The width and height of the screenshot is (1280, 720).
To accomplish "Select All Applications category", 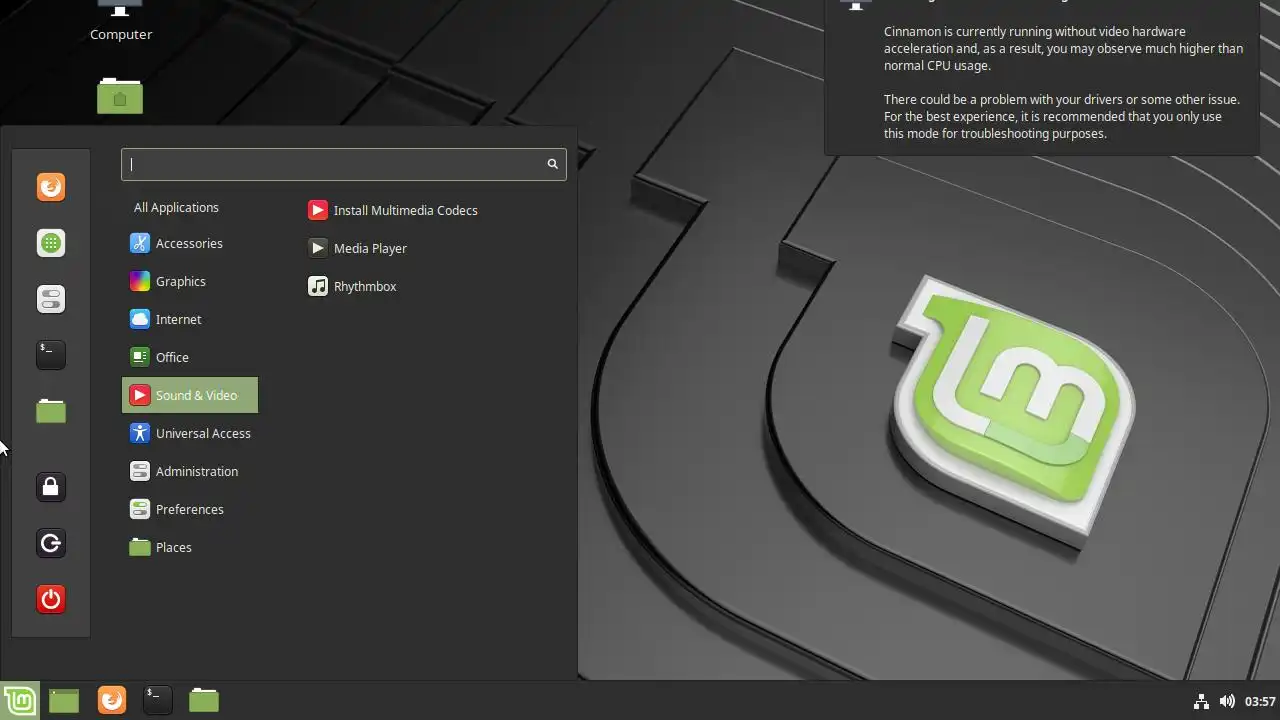I will [190, 207].
